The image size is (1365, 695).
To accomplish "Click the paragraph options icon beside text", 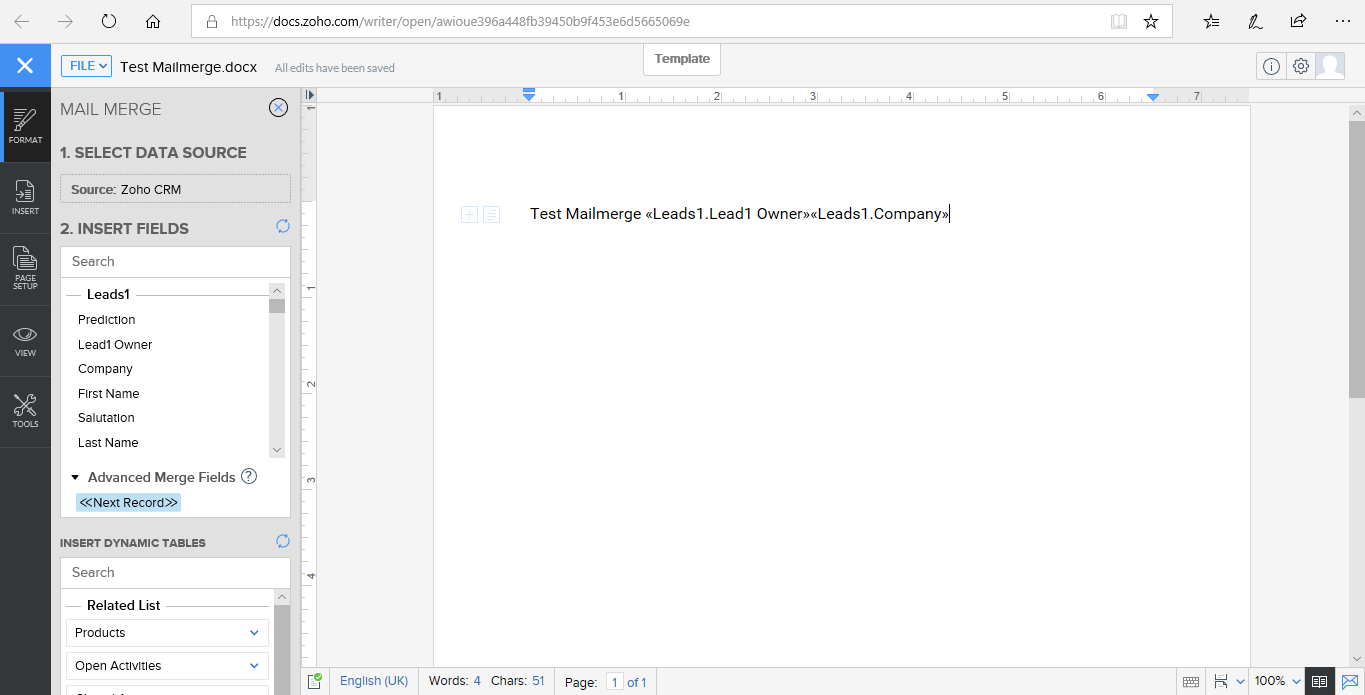I will point(491,214).
